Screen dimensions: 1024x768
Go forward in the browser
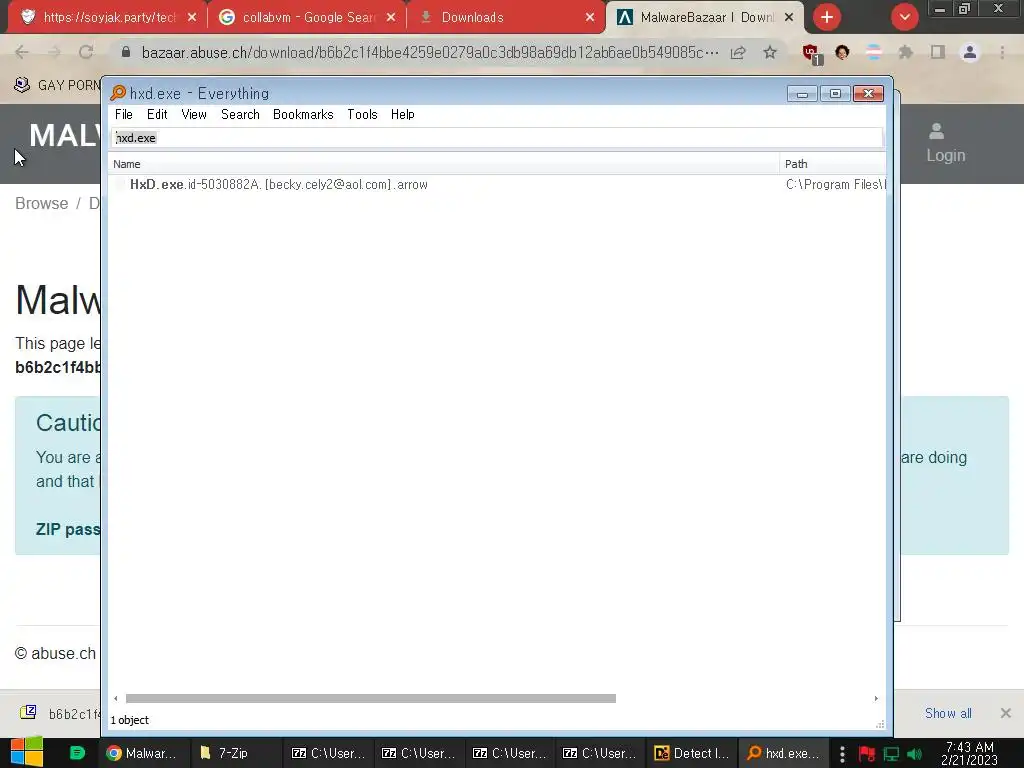[54, 52]
